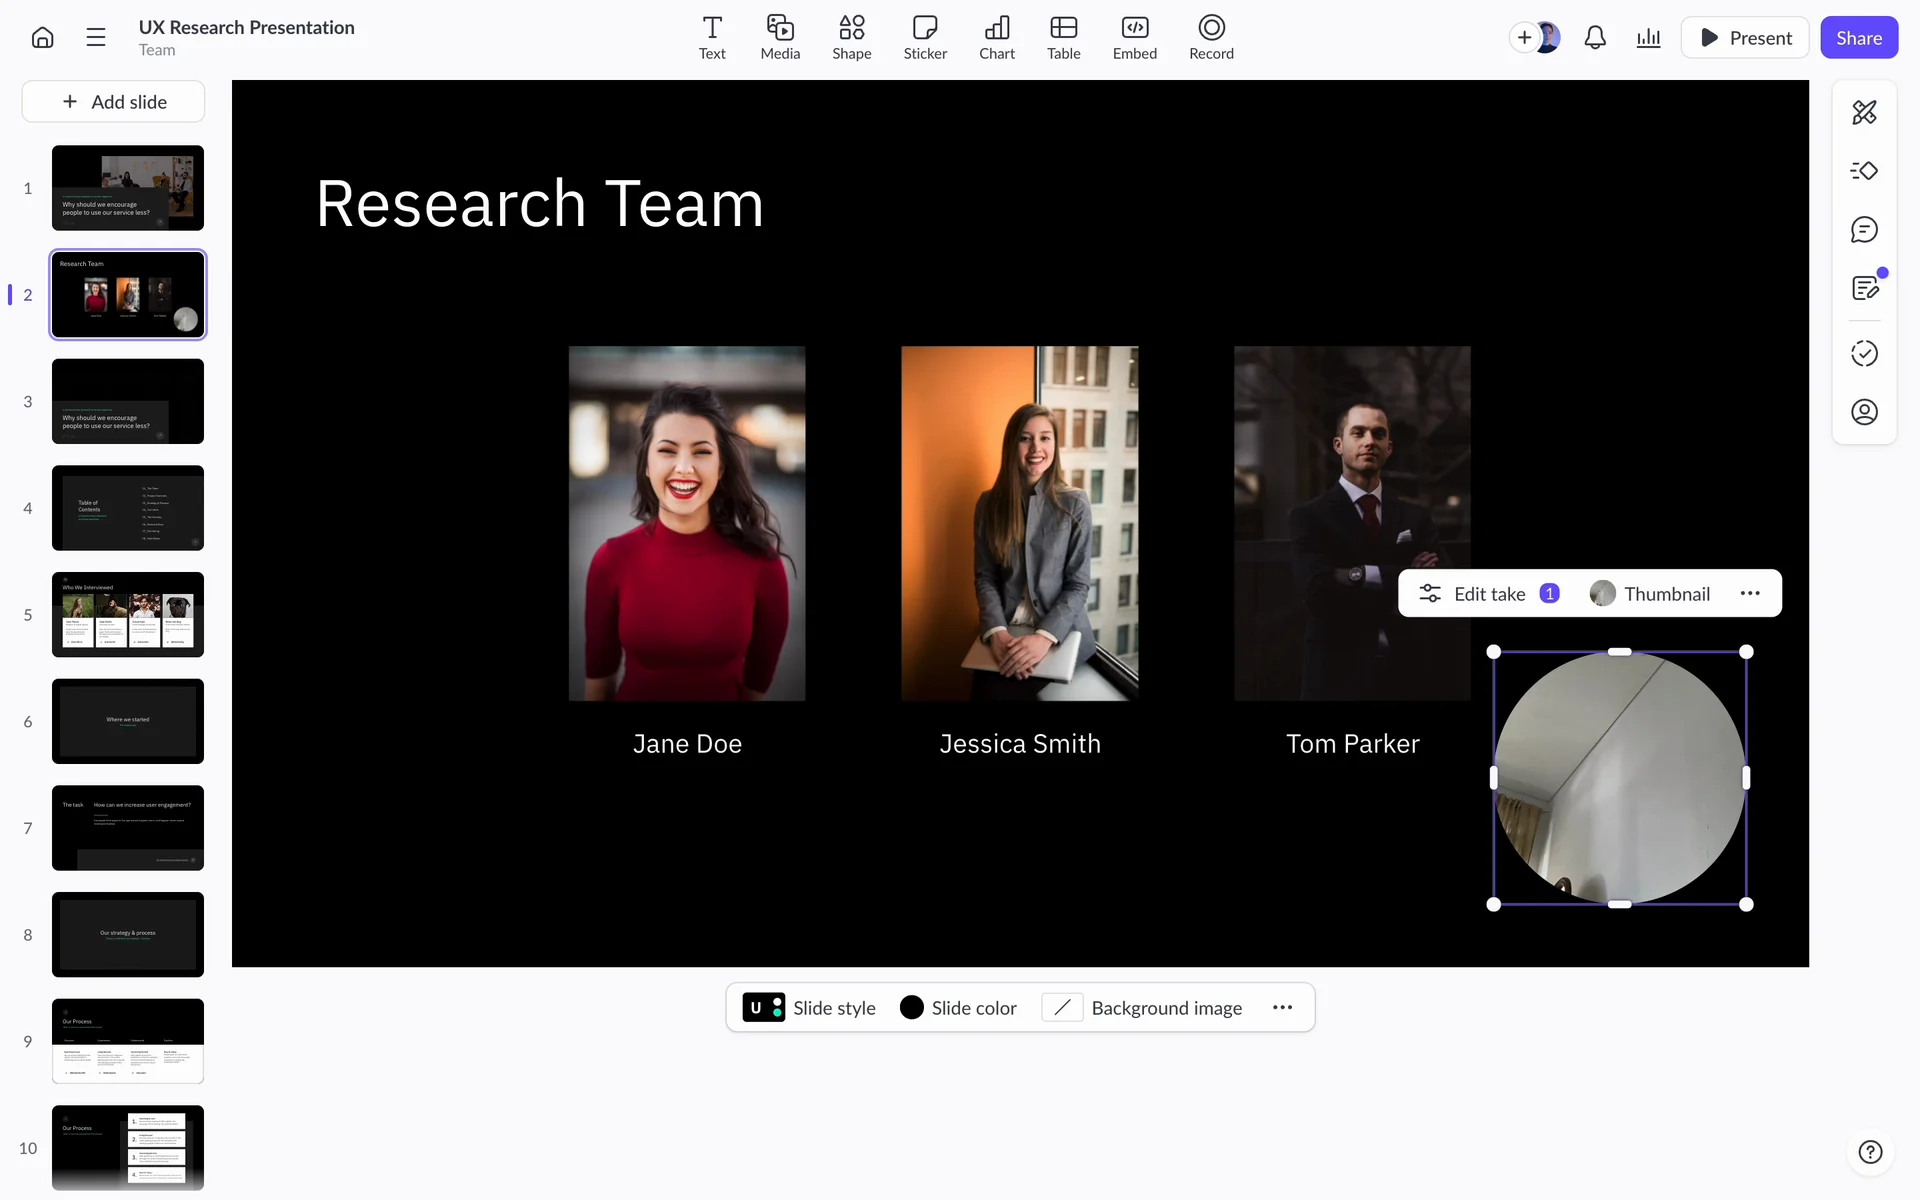
Task: Click the Present button
Action: coord(1744,38)
